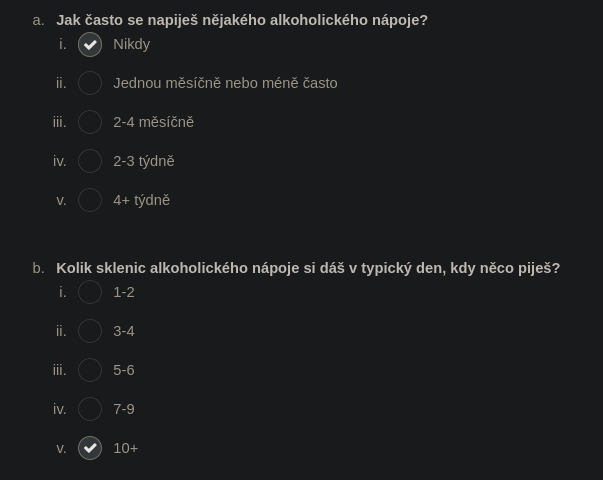Click the "4+ týdně" label text

(x=141, y=200)
